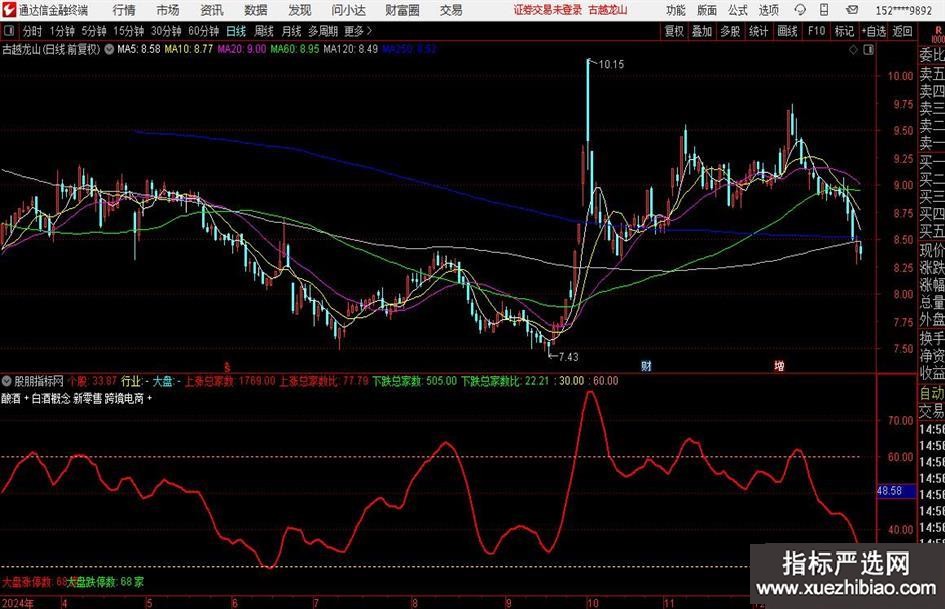Switch to 5分钟 period
Screen dimensions: 945x609
tap(94, 31)
